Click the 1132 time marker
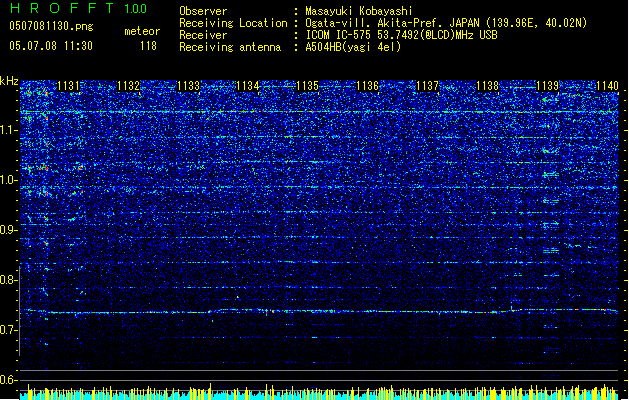 pyautogui.click(x=128, y=86)
